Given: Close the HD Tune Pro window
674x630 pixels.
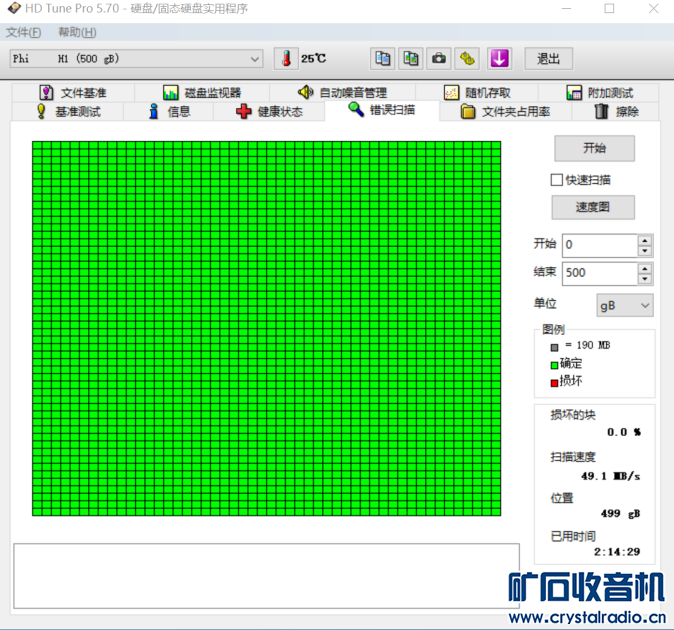Looking at the screenshot, I should tap(654, 9).
